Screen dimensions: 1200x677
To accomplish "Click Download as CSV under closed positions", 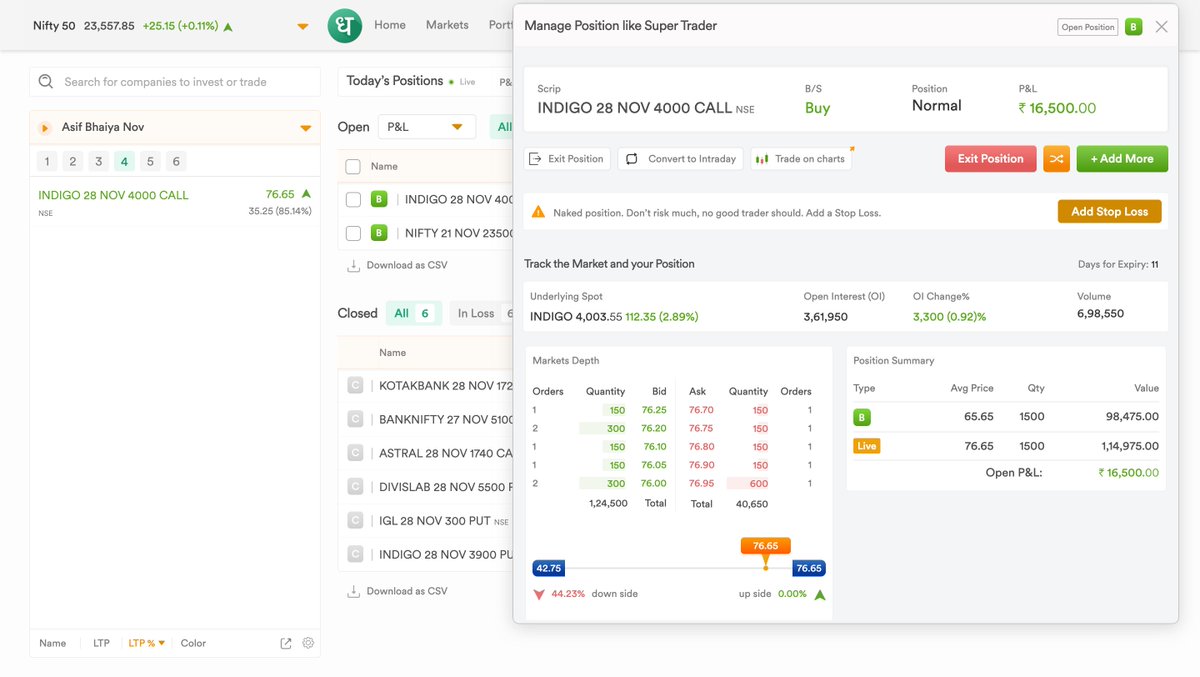I will click(407, 591).
